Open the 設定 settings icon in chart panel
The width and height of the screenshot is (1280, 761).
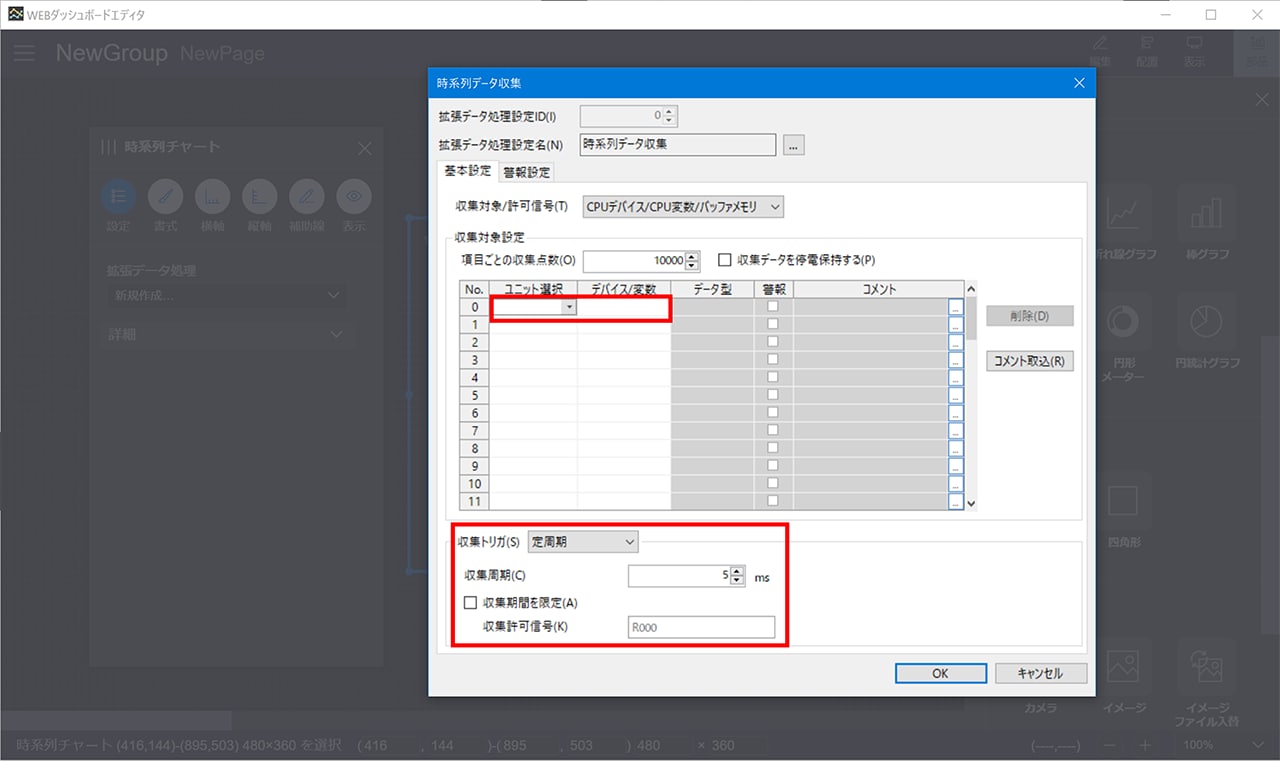click(118, 196)
